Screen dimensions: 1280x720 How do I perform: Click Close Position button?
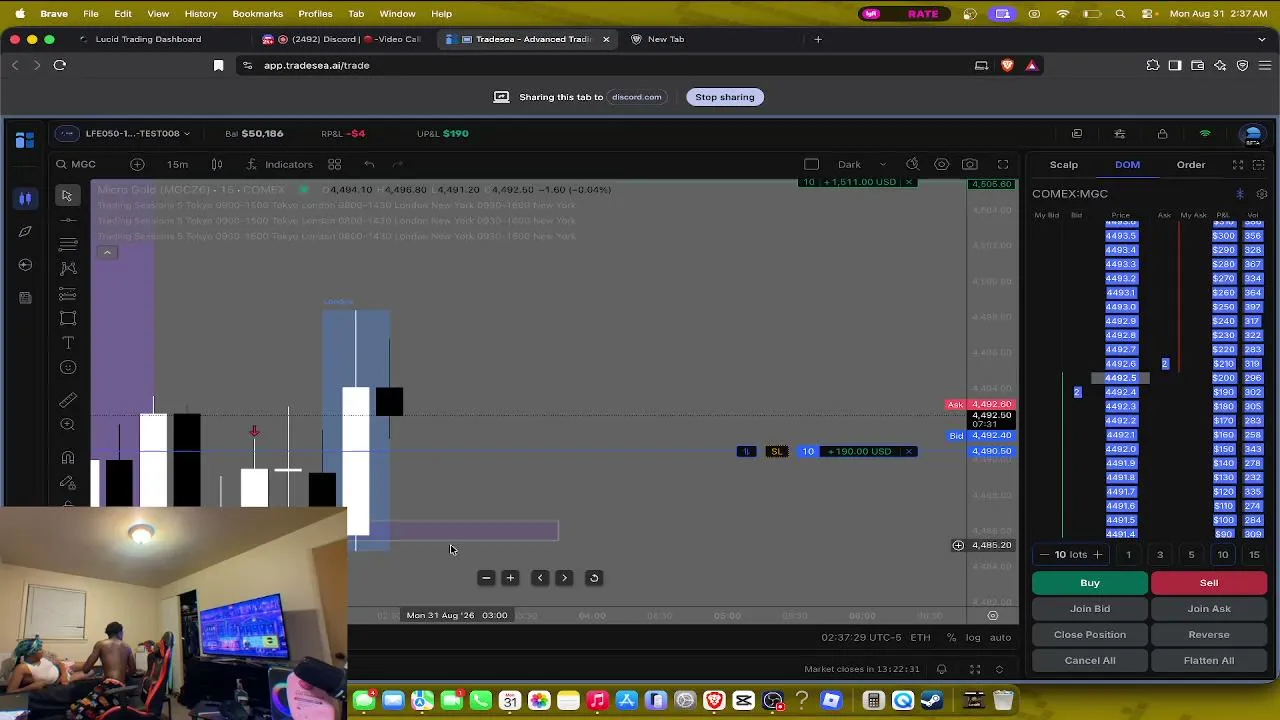pos(1090,634)
